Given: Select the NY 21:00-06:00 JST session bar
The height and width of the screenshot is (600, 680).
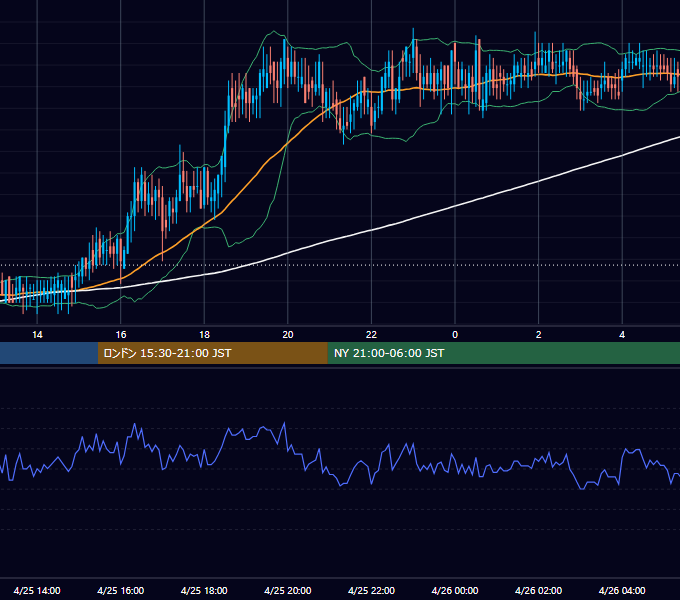Looking at the screenshot, I should click(x=503, y=353).
